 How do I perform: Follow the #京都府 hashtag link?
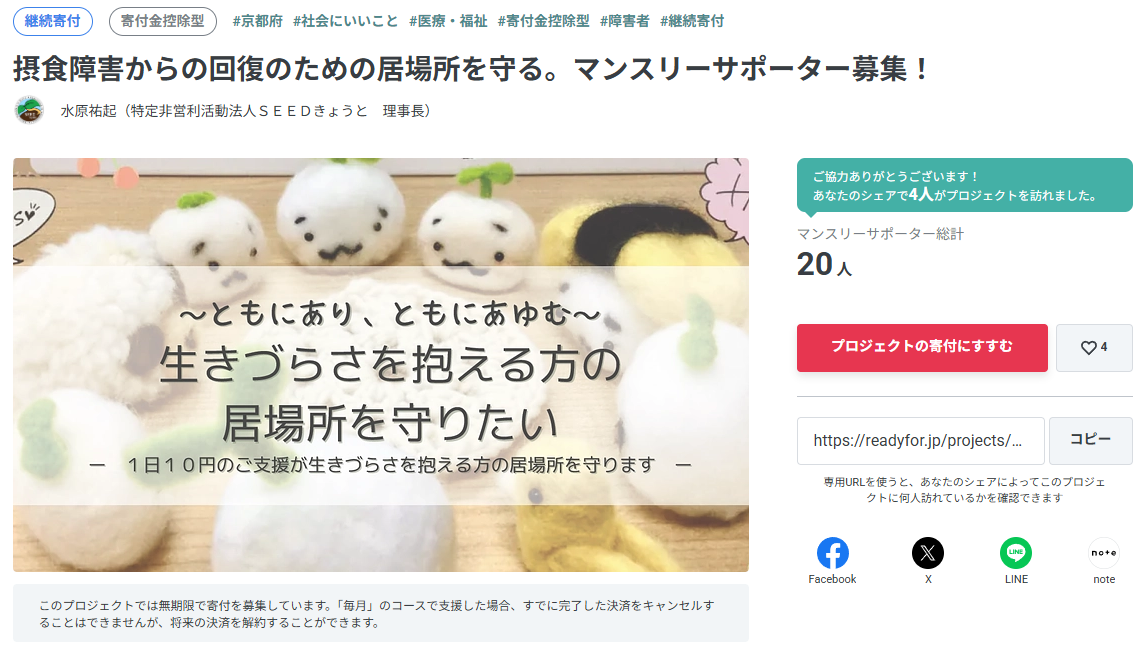(x=257, y=21)
